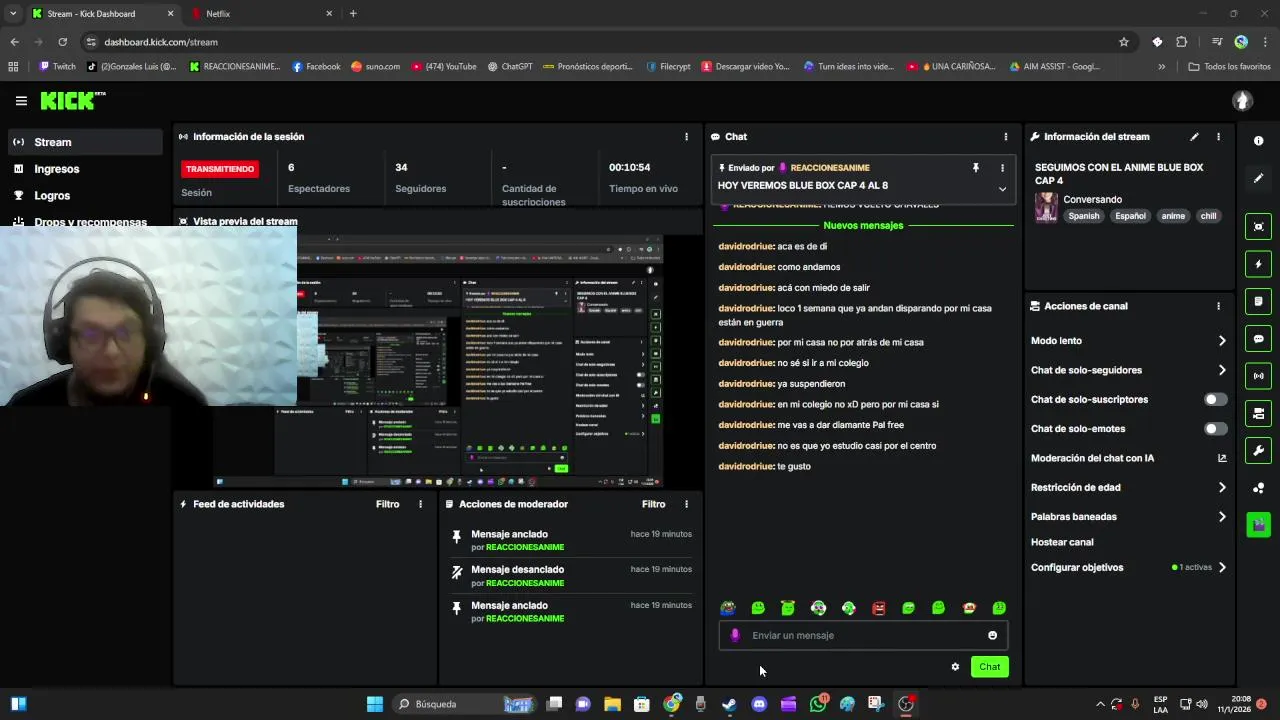Toggle Chat de solo-suscriptores switch
Screen dimensions: 1280x720
tap(1214, 399)
